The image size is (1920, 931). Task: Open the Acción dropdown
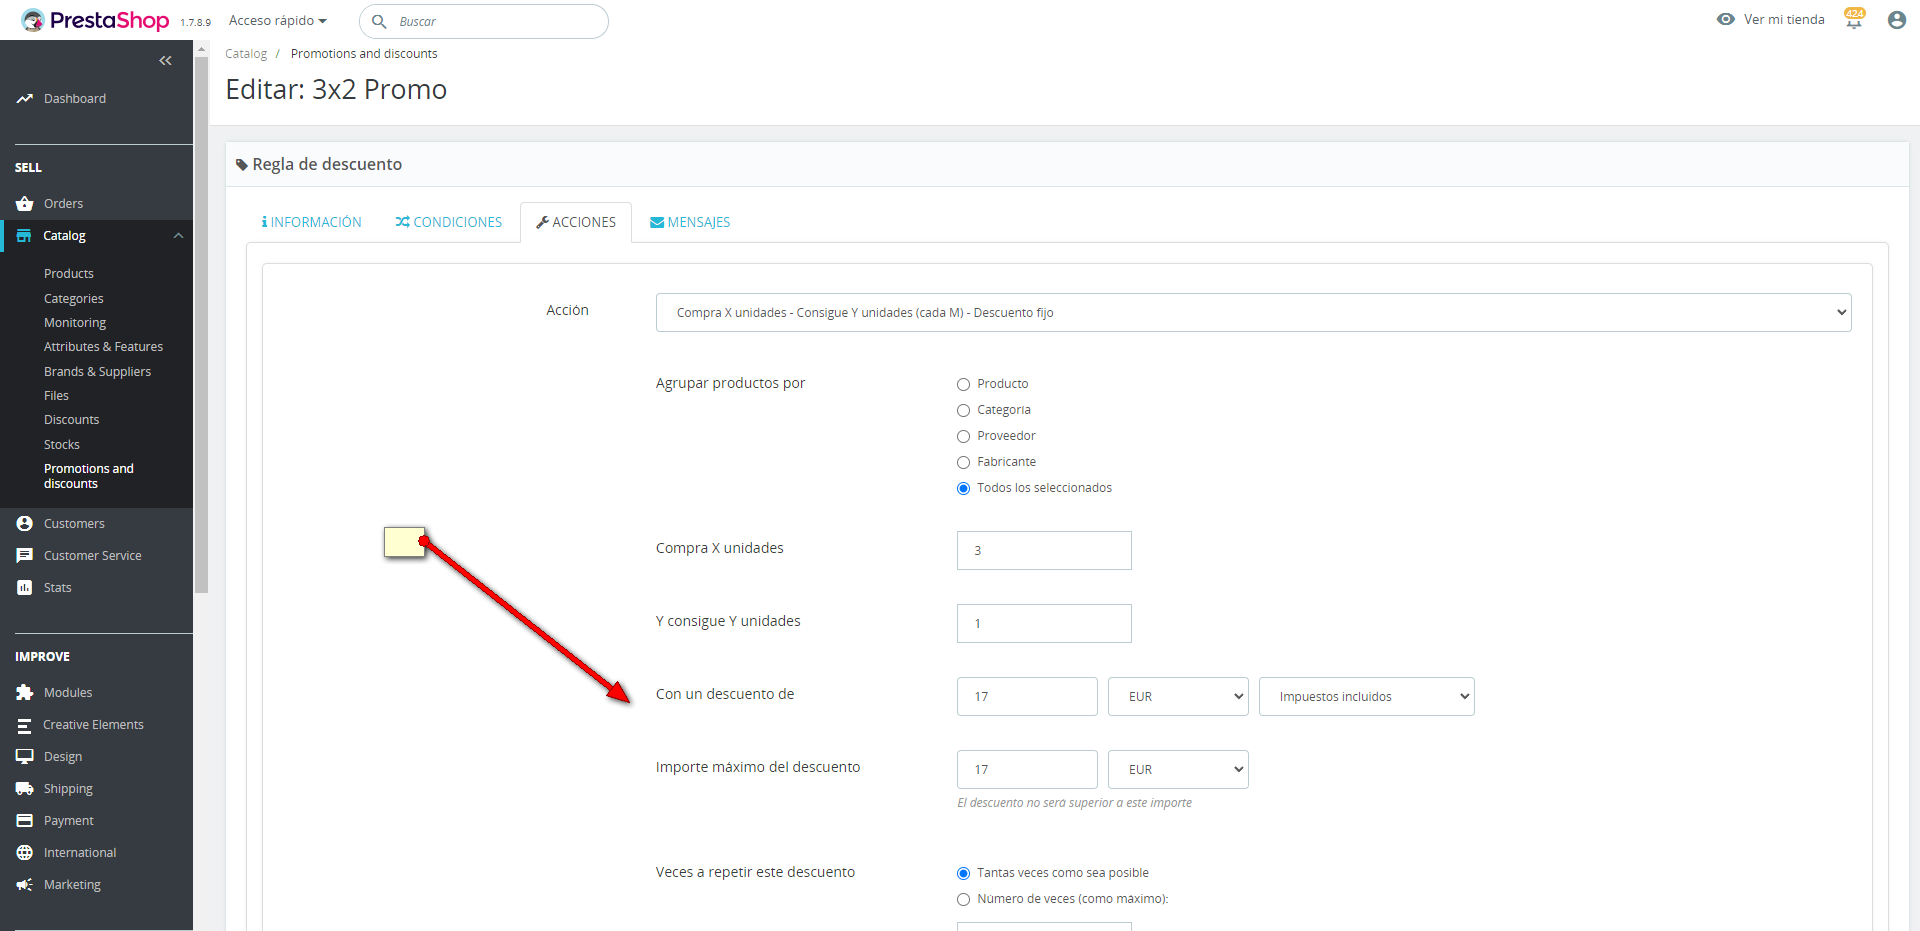1253,313
